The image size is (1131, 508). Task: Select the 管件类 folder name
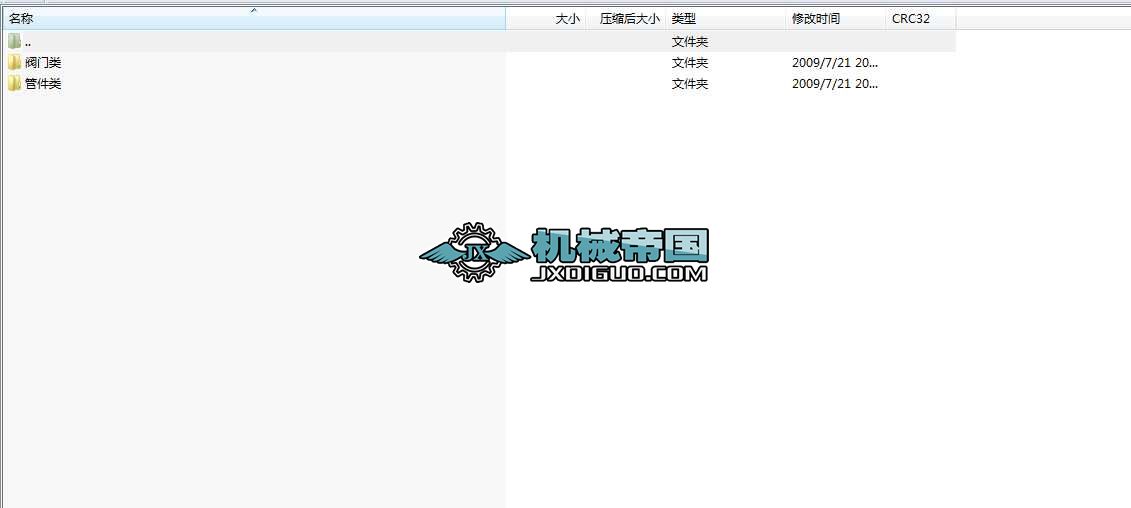coord(43,84)
